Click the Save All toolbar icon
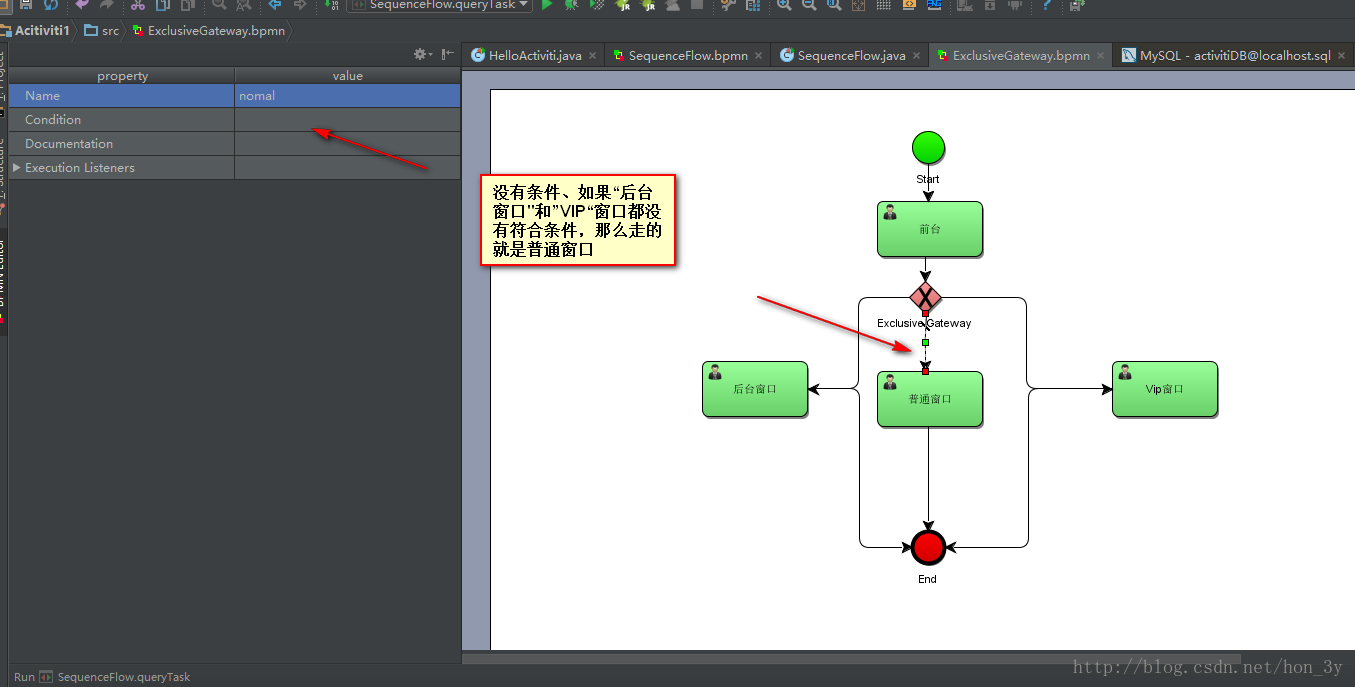The image size is (1355, 687). 24,4
